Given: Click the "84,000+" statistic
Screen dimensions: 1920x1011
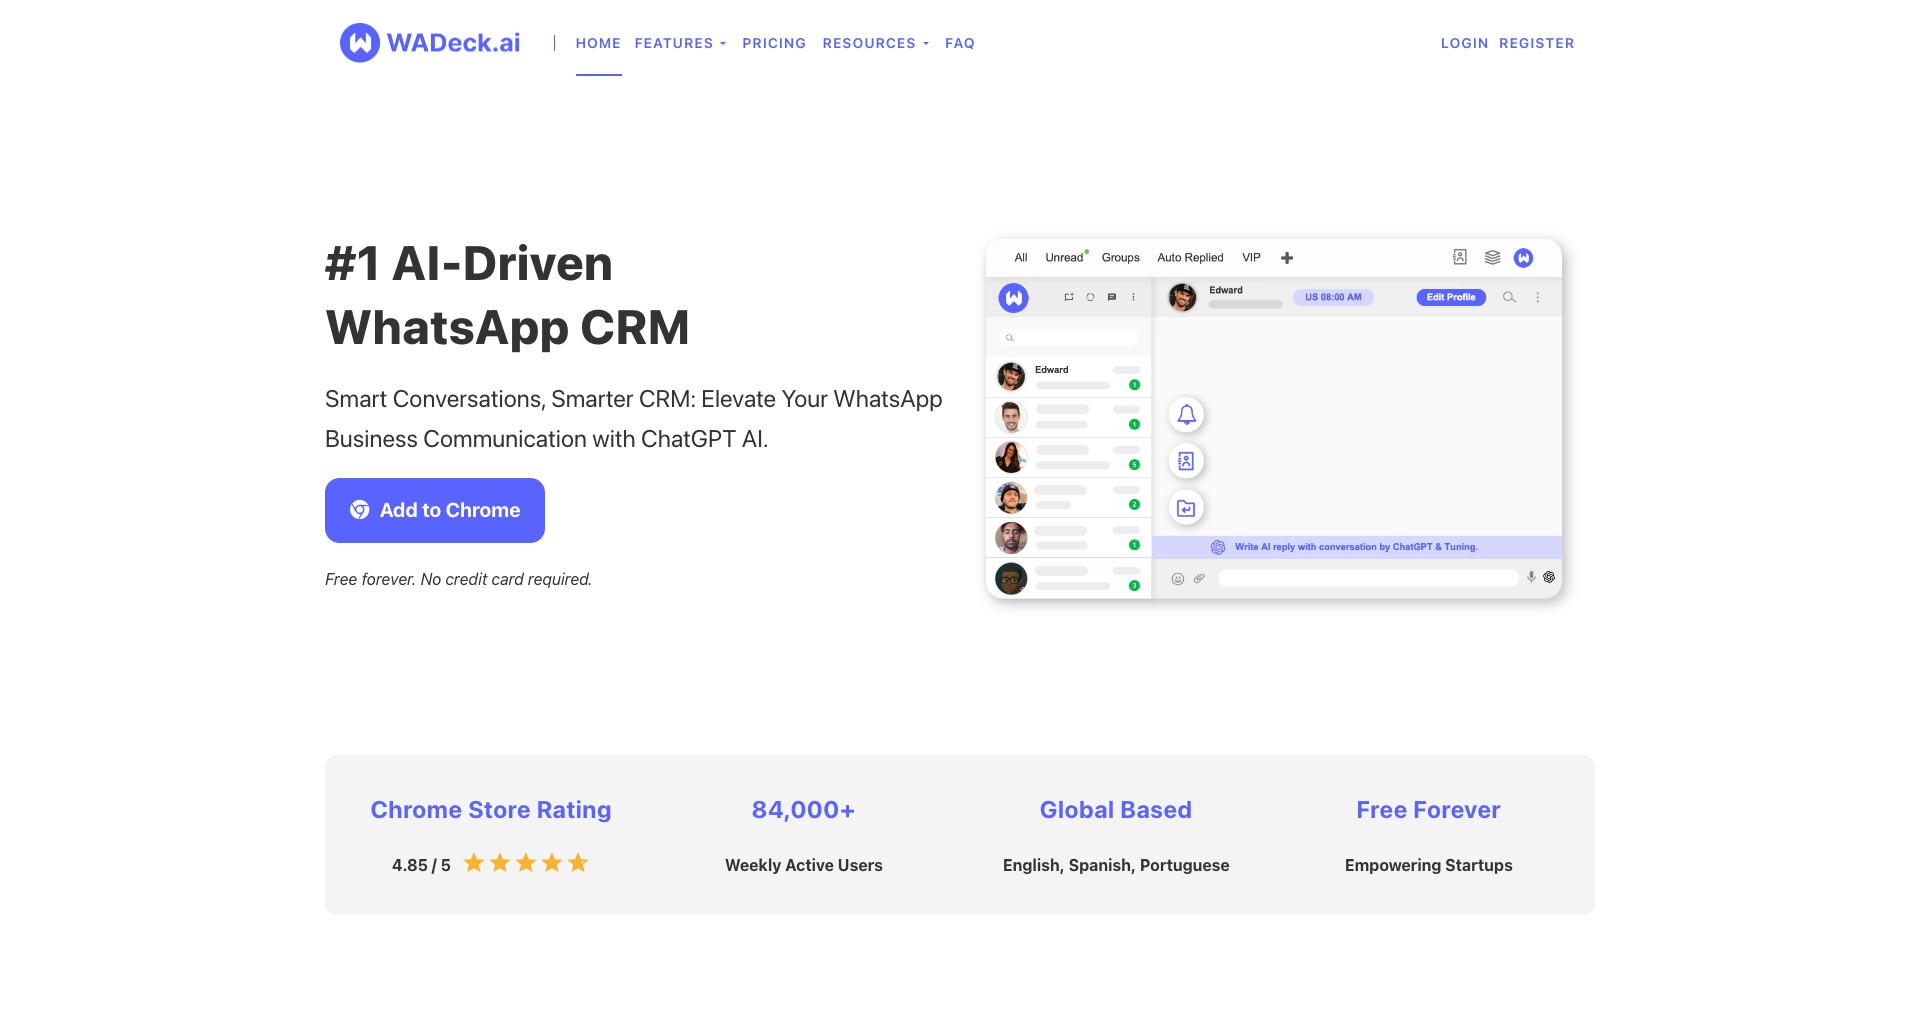Looking at the screenshot, I should coord(803,810).
